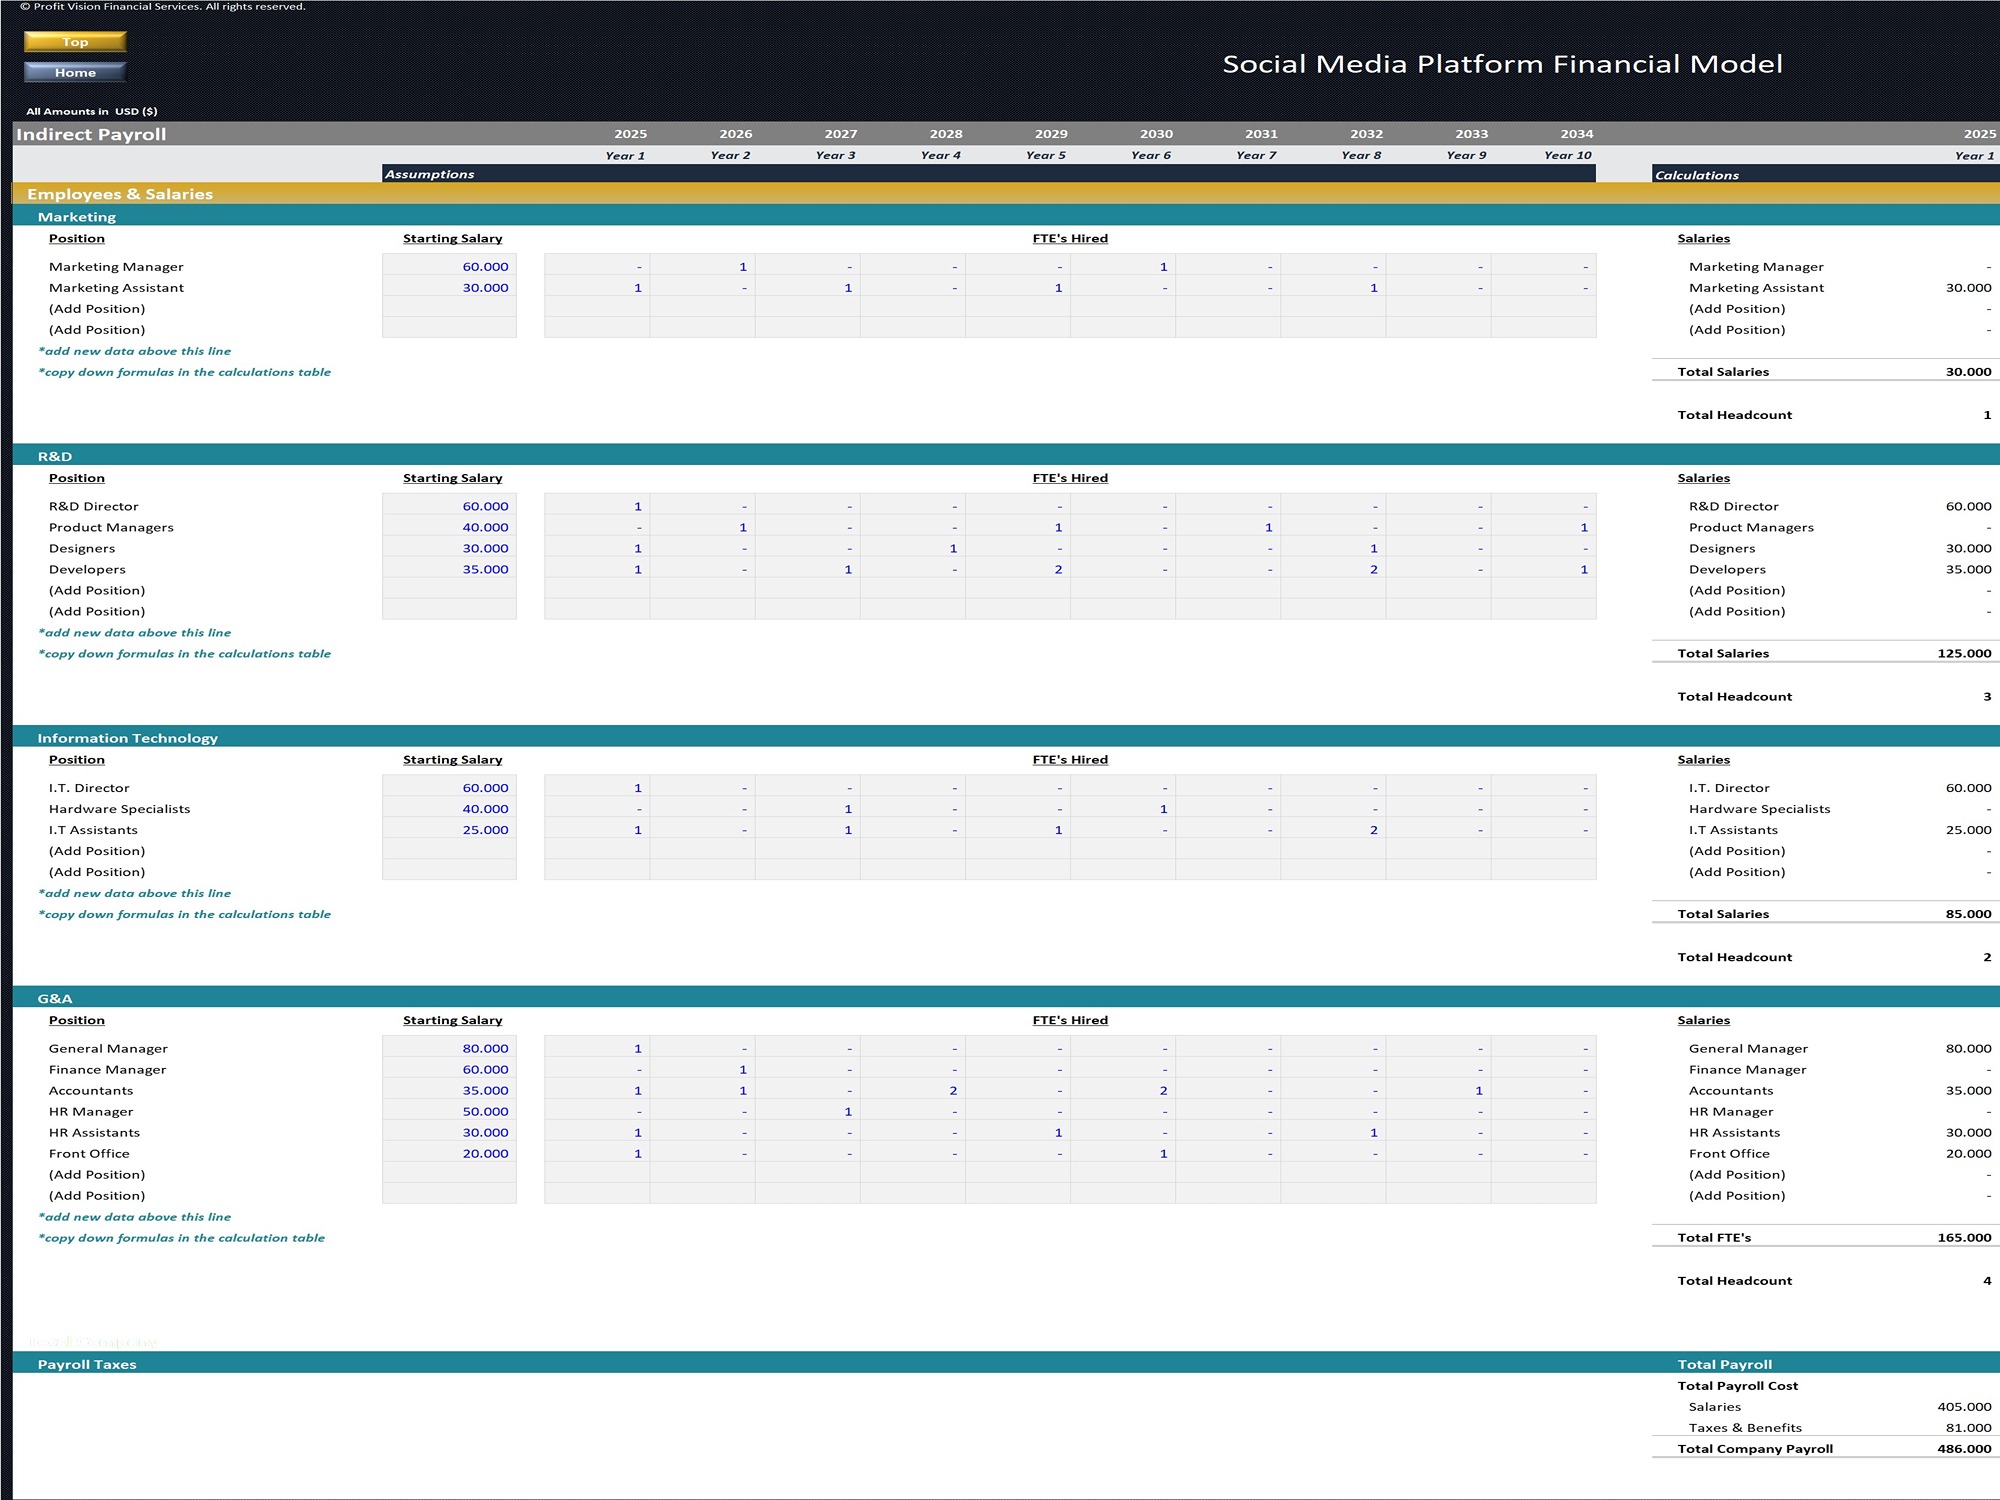The image size is (2000, 1500).
Task: Click the 2030 year column header
Action: pos(1156,134)
